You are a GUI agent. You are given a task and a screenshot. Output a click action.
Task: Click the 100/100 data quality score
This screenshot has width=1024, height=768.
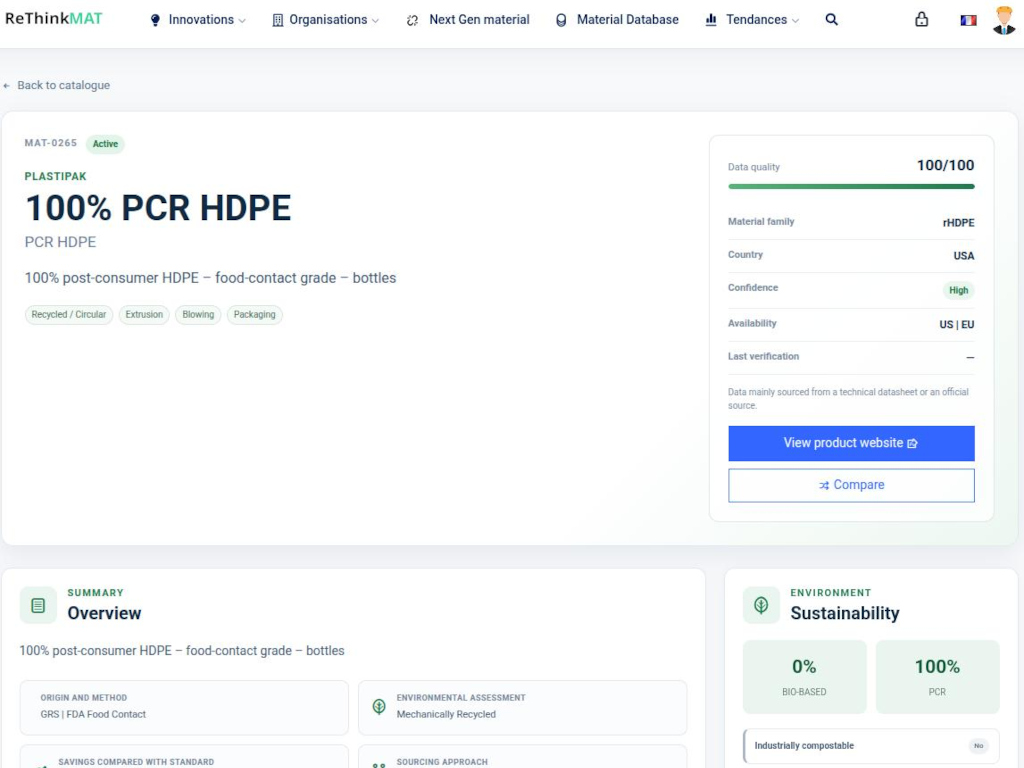coord(945,165)
